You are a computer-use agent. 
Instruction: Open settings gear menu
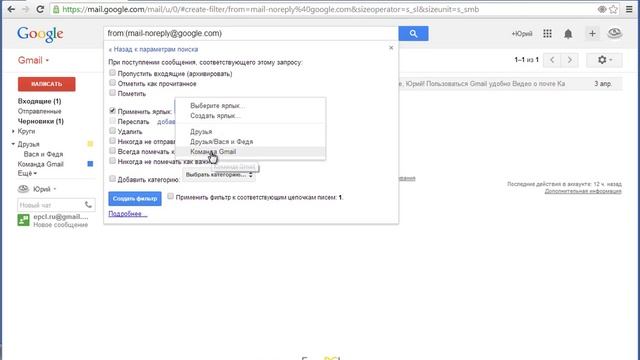tap(604, 60)
